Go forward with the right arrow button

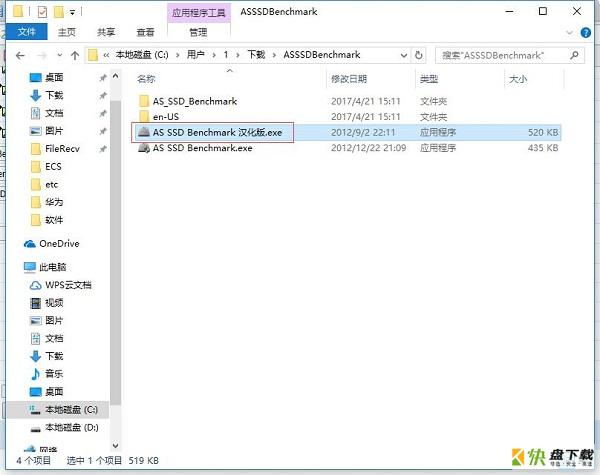pyautogui.click(x=42, y=55)
